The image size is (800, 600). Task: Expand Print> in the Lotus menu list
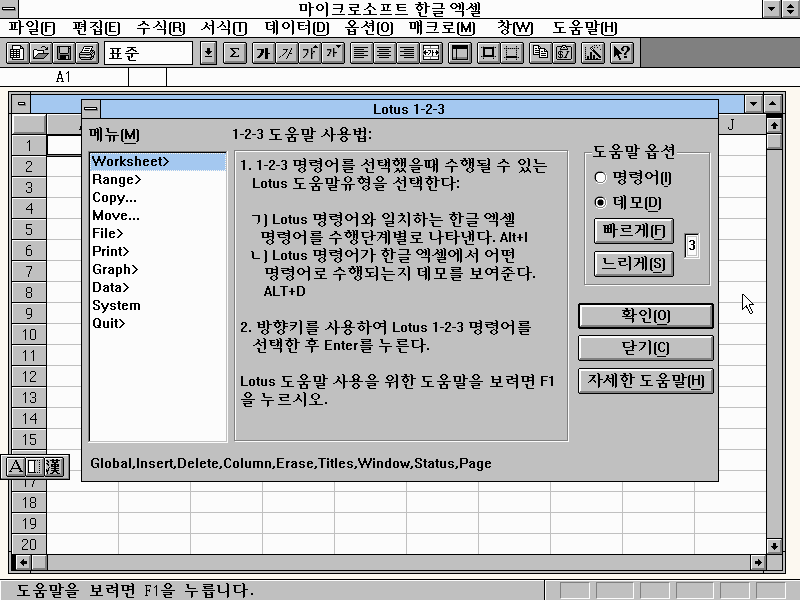[x=158, y=251]
